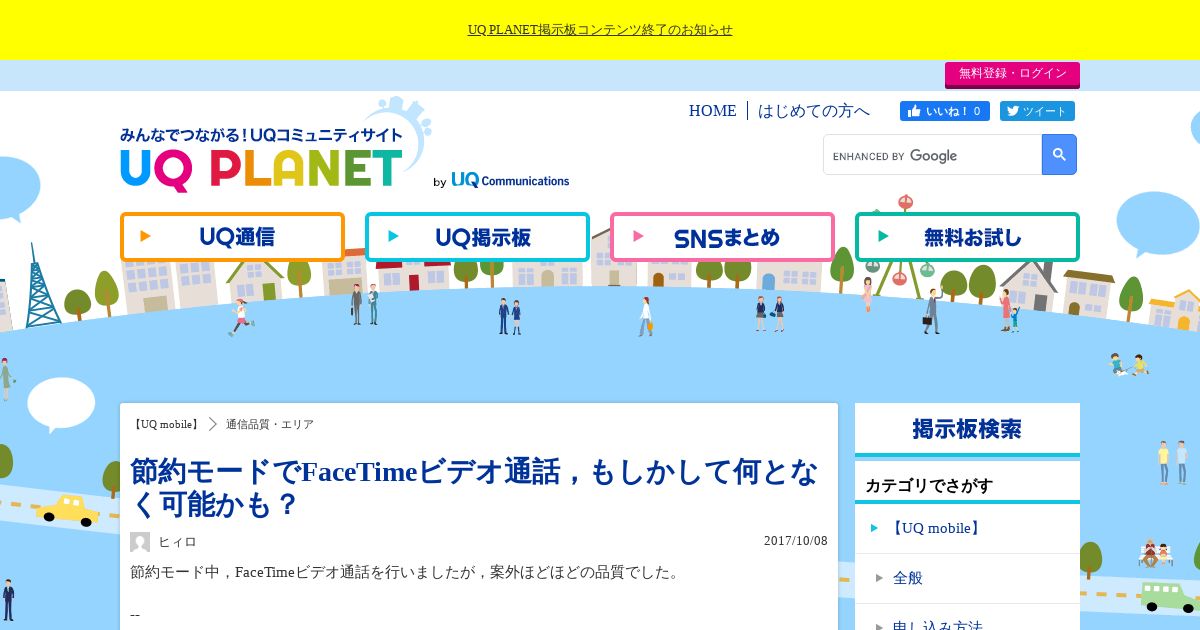Click the UQ PLANET site logo
This screenshot has width=1200, height=630.
[x=262, y=160]
